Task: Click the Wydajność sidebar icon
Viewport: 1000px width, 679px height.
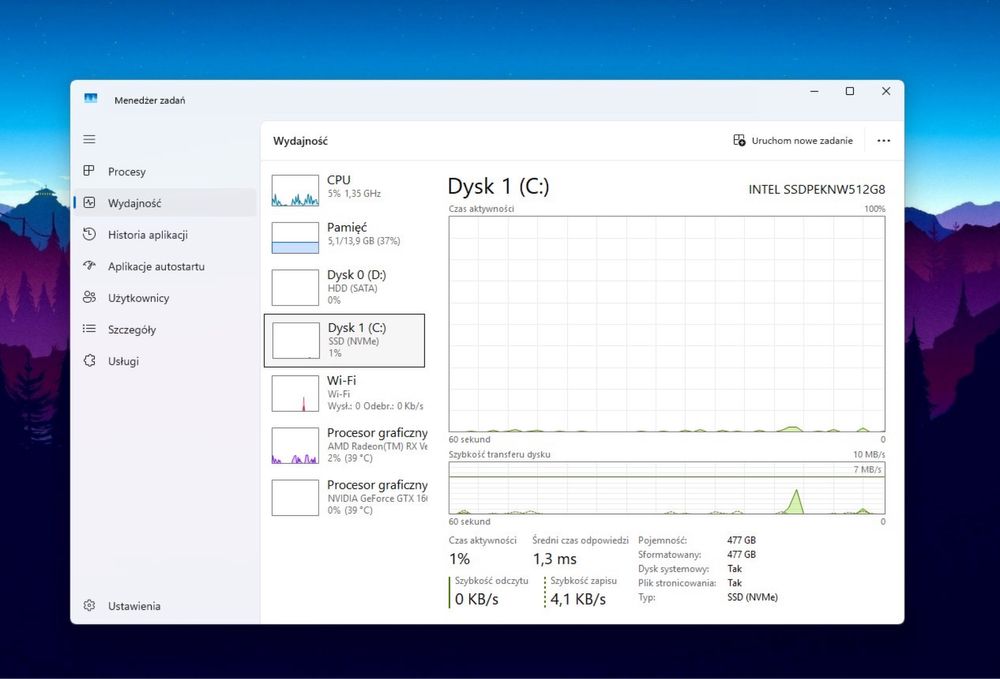Action: (x=89, y=203)
